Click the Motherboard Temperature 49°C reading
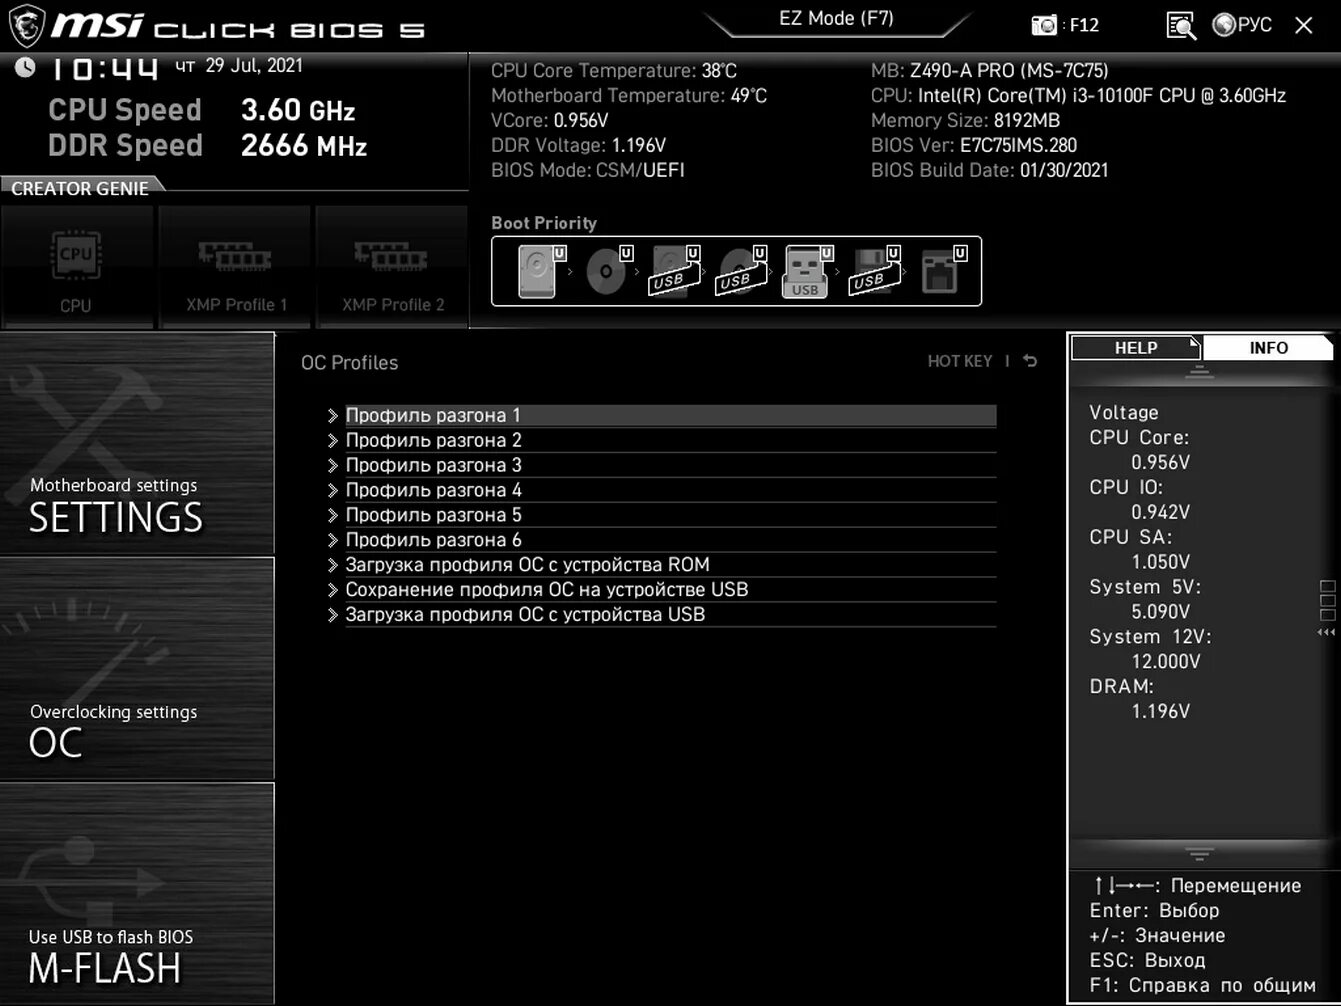This screenshot has width=1341, height=1006. pyautogui.click(x=629, y=96)
